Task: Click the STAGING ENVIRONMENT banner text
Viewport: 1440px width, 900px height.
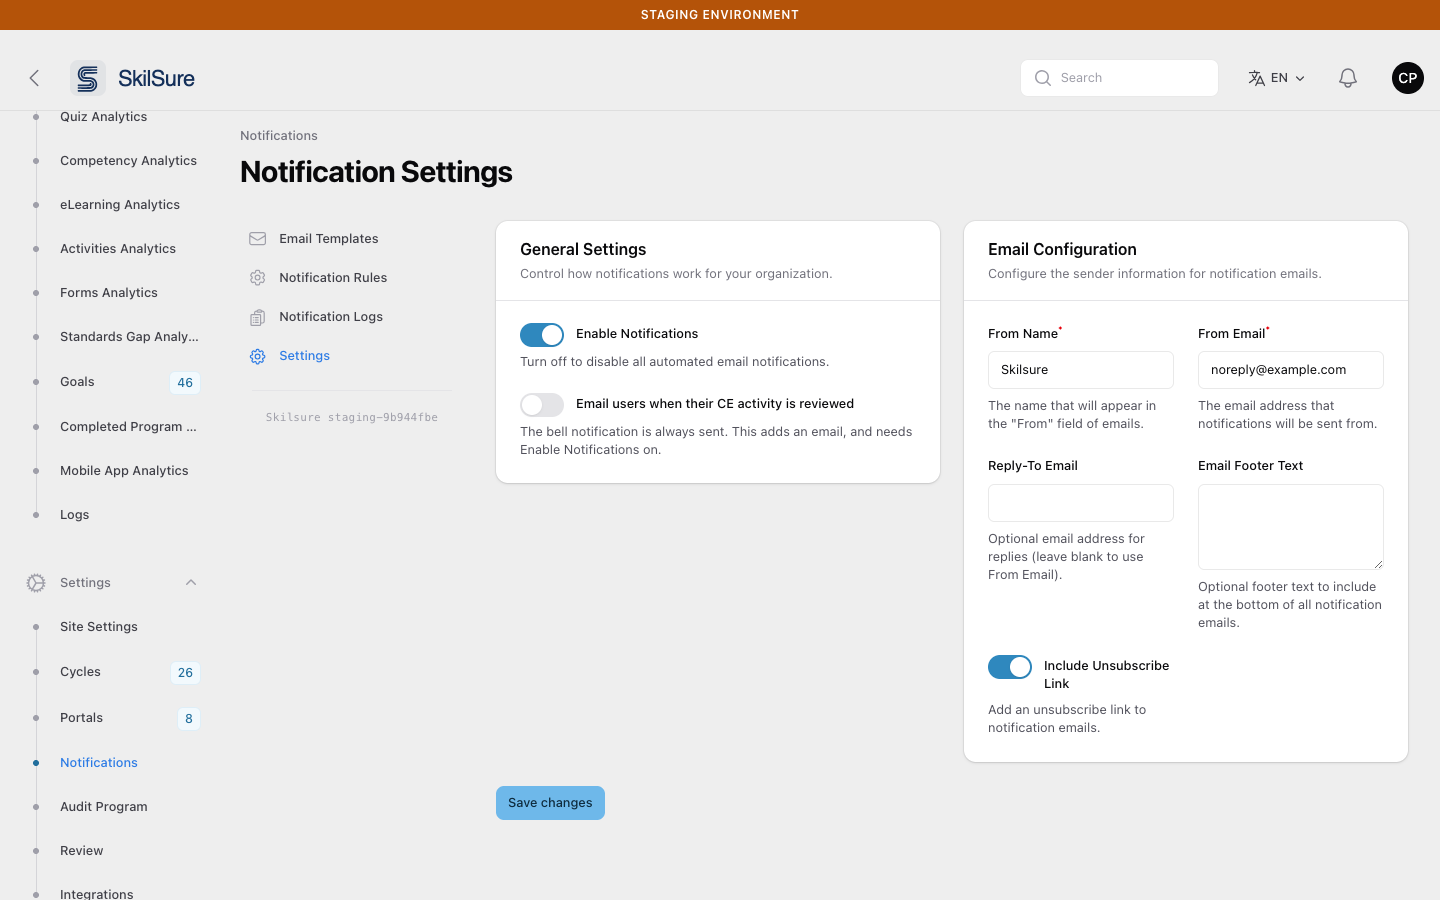Action: tap(720, 15)
